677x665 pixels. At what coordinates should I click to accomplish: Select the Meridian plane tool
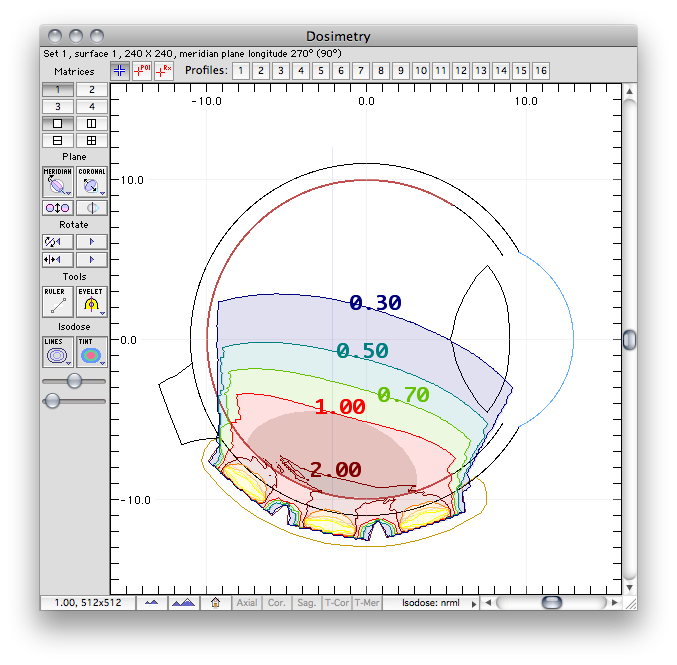[x=57, y=181]
